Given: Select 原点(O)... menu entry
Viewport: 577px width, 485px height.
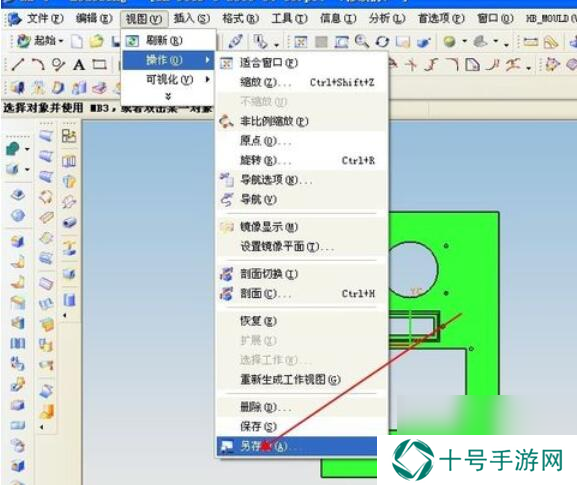Looking at the screenshot, I should tap(301, 141).
